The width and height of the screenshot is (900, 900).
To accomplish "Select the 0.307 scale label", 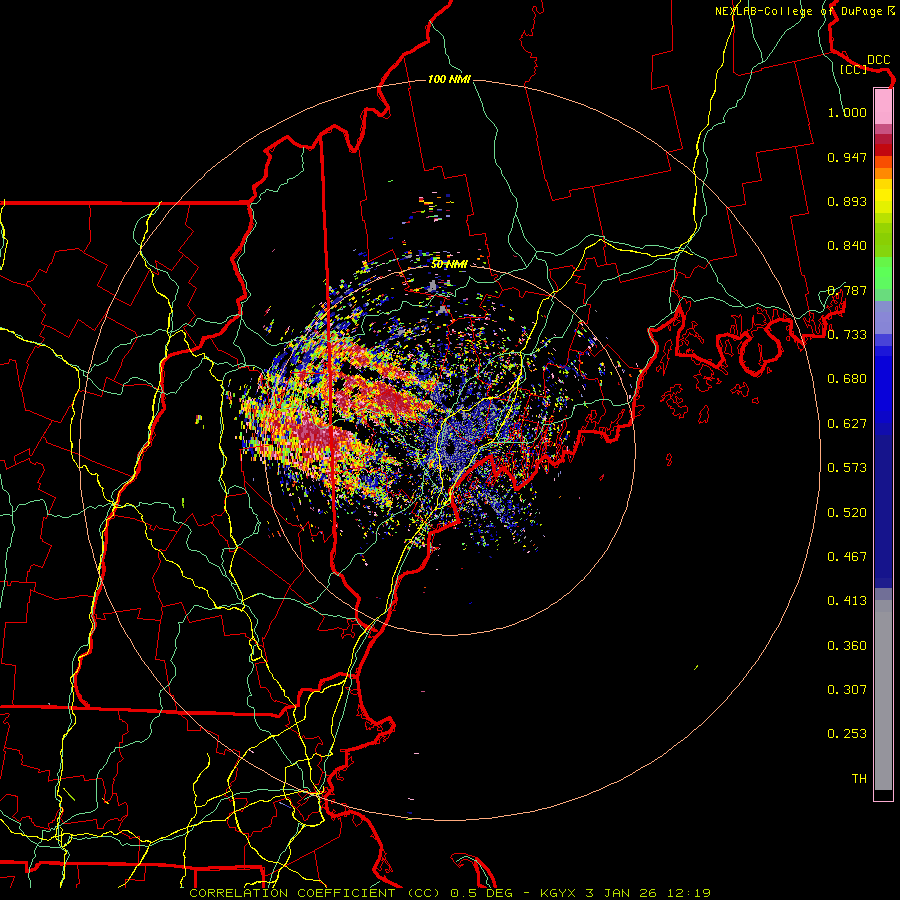I will (x=847, y=690).
